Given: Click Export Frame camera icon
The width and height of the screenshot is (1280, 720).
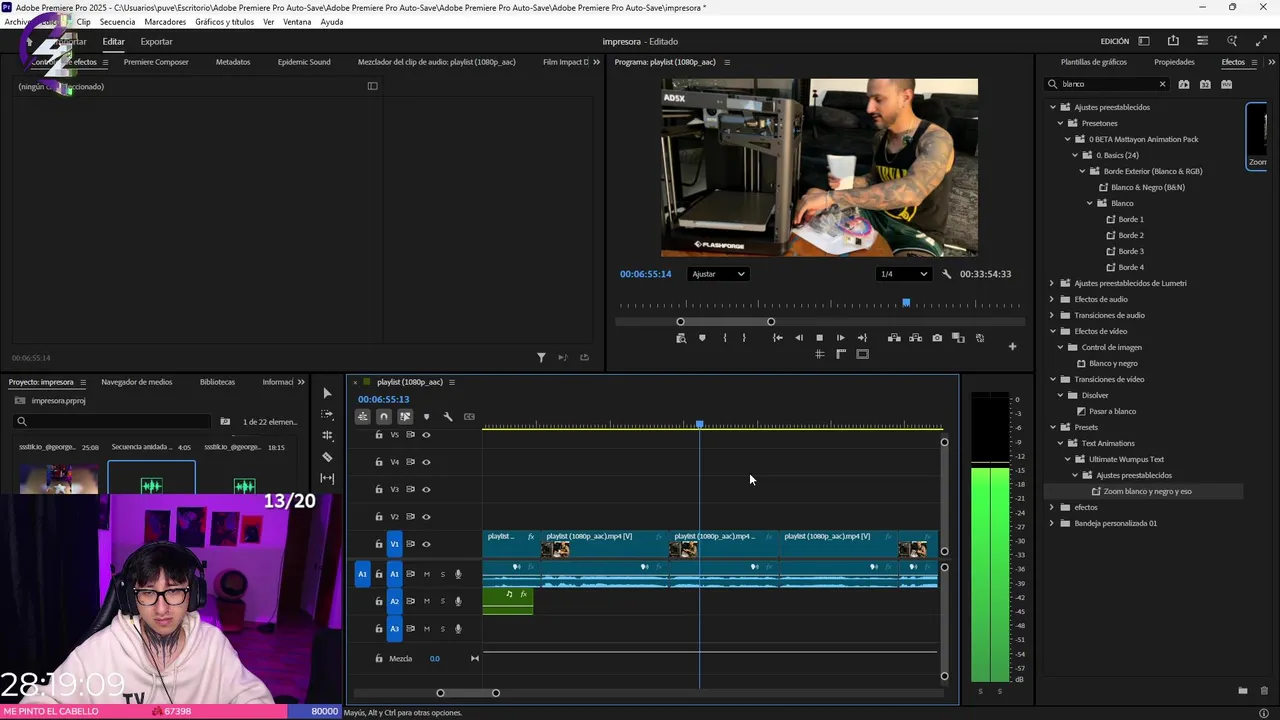Looking at the screenshot, I should (x=937, y=338).
